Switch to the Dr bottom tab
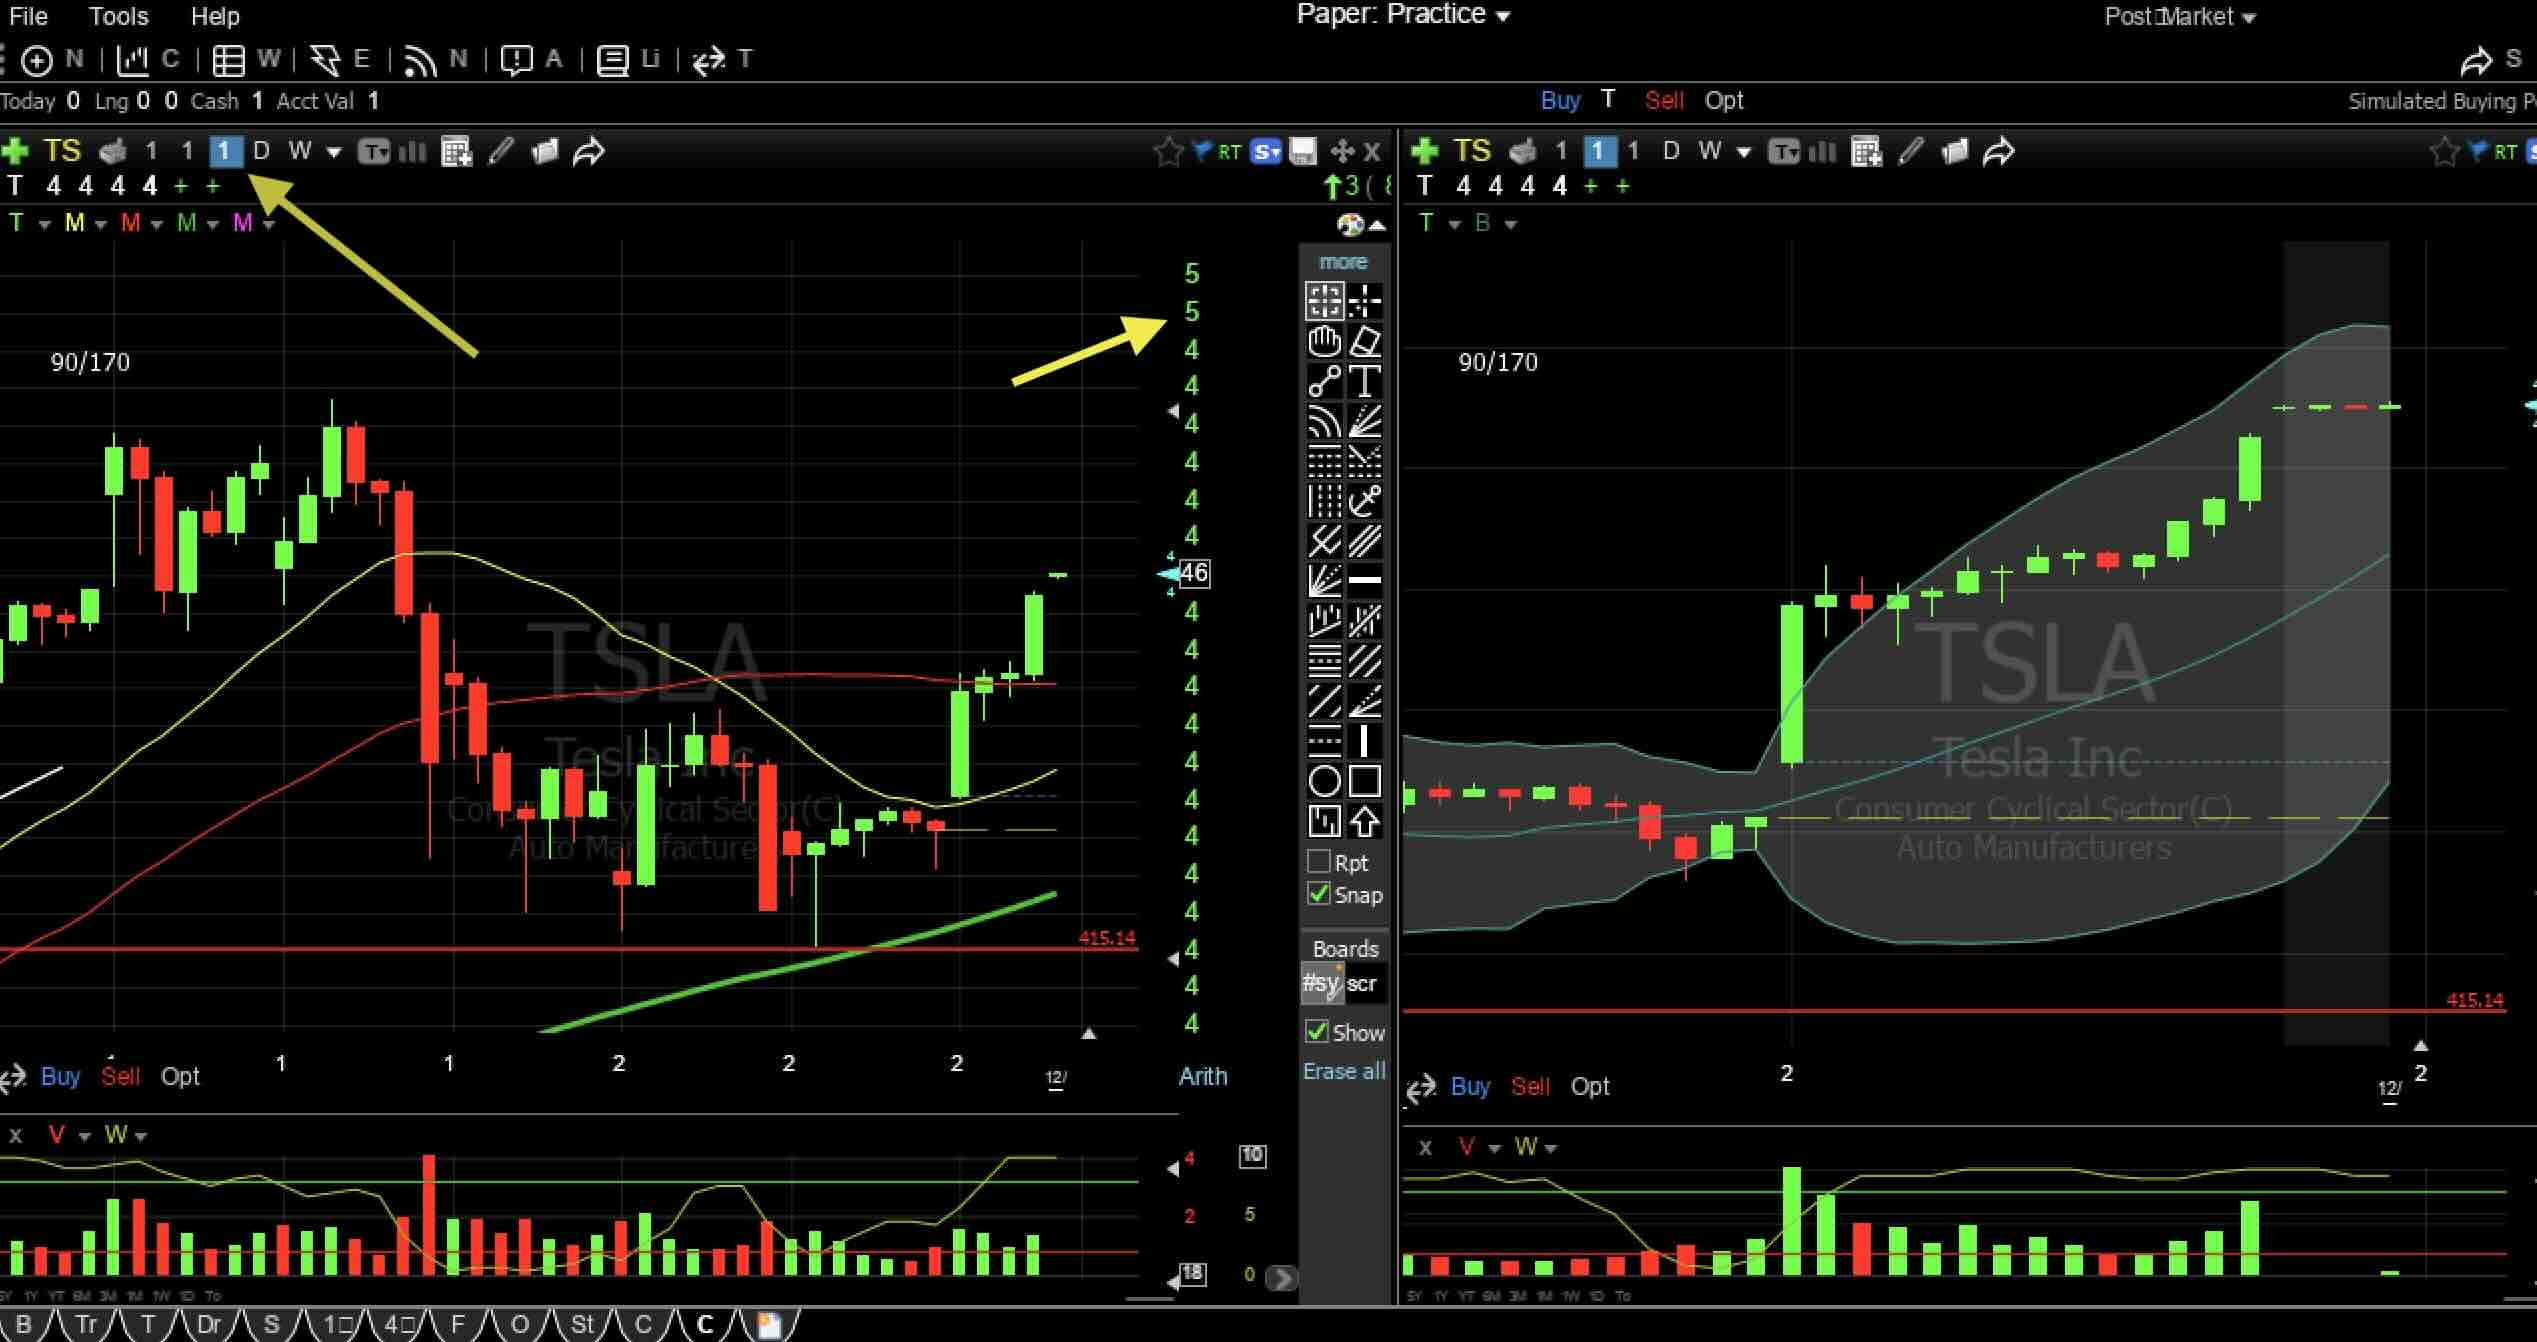Viewport: 2537px width, 1342px height. tap(208, 1325)
